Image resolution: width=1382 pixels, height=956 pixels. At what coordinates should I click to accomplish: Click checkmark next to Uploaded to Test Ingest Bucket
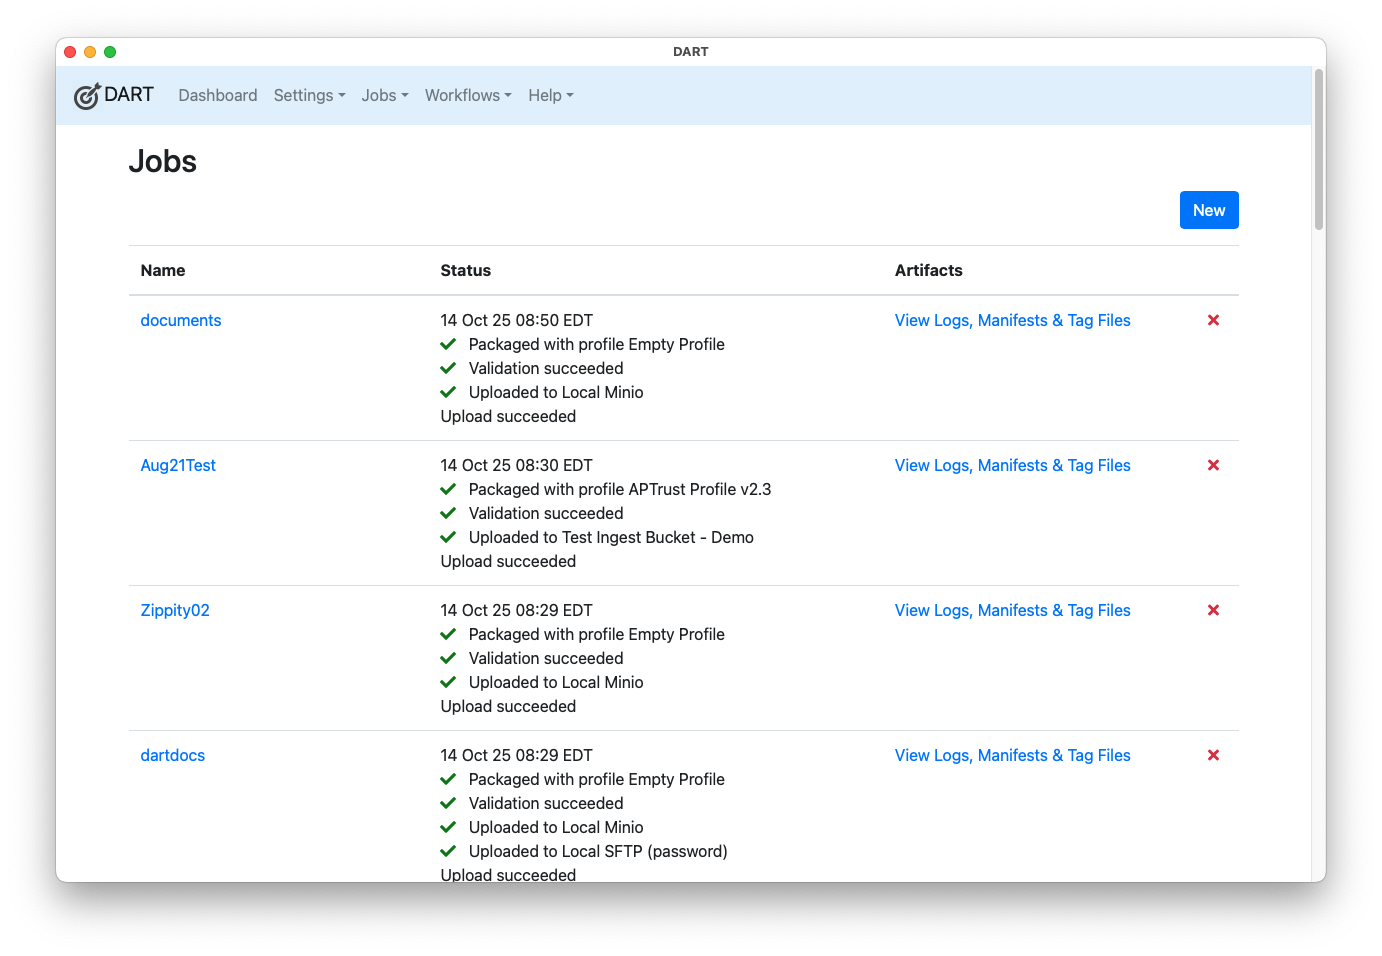[448, 537]
